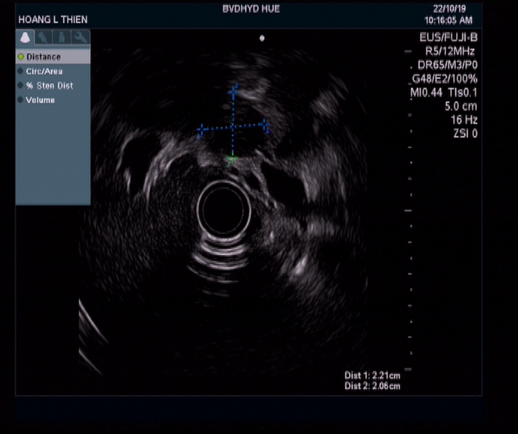Click the 5.0 cm depth setting

[461, 106]
